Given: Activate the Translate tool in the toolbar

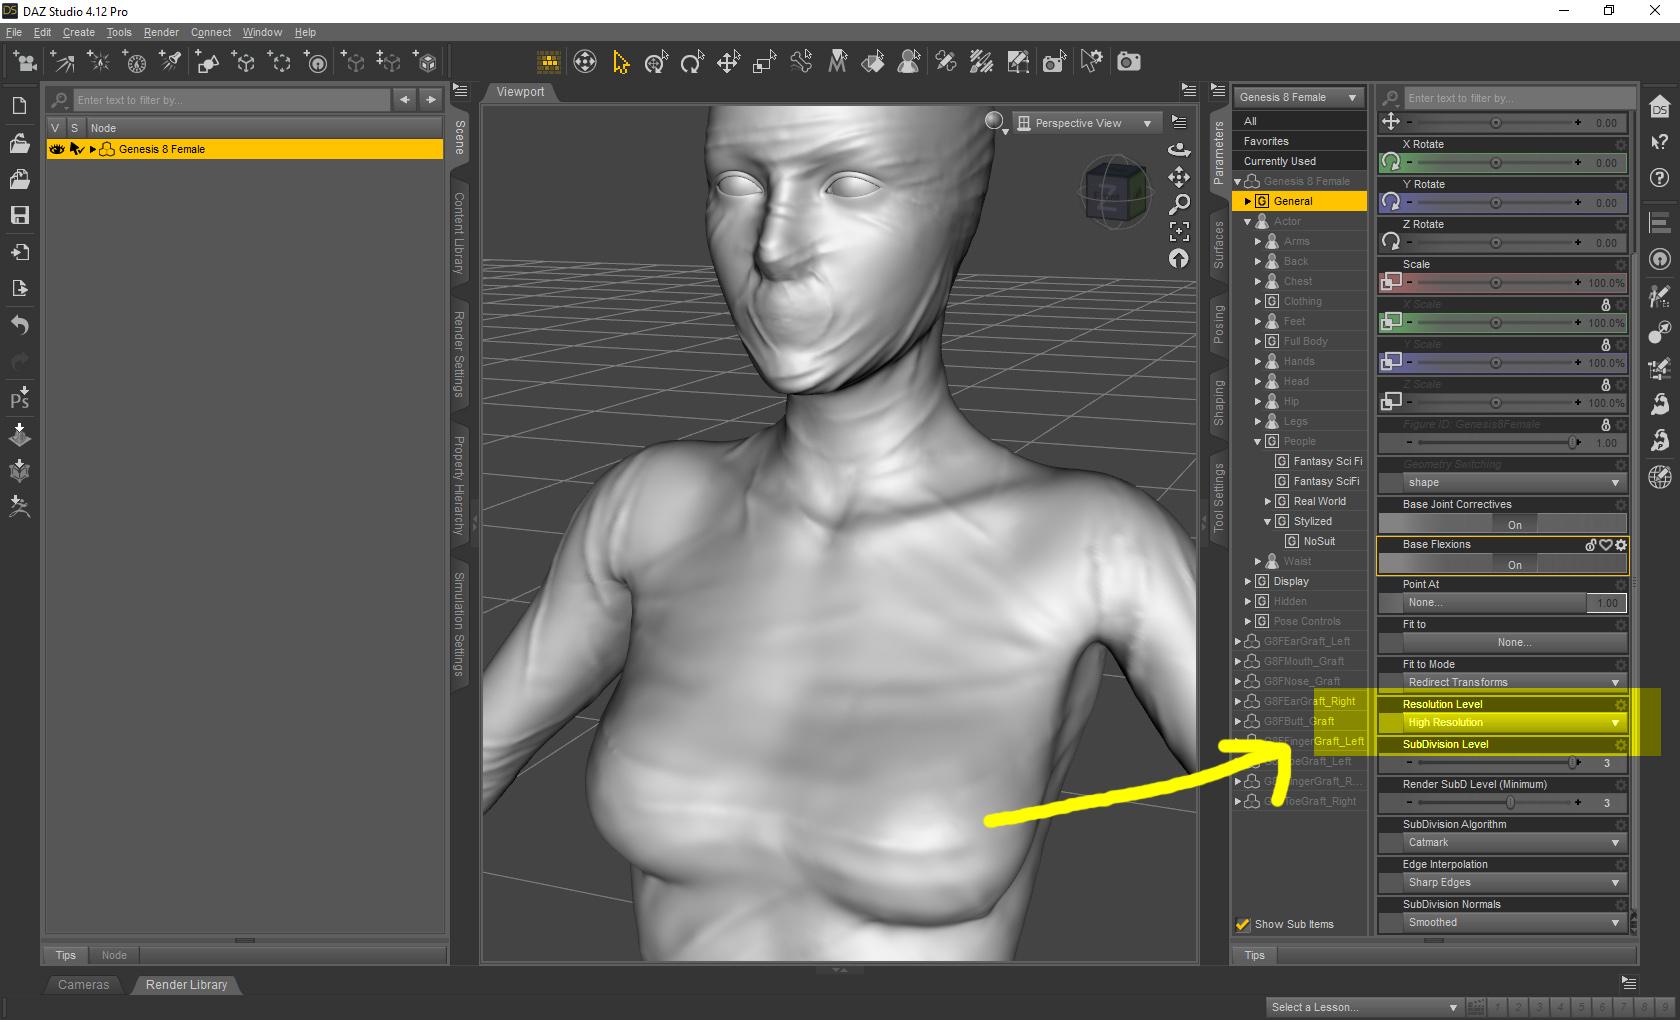Looking at the screenshot, I should click(728, 62).
